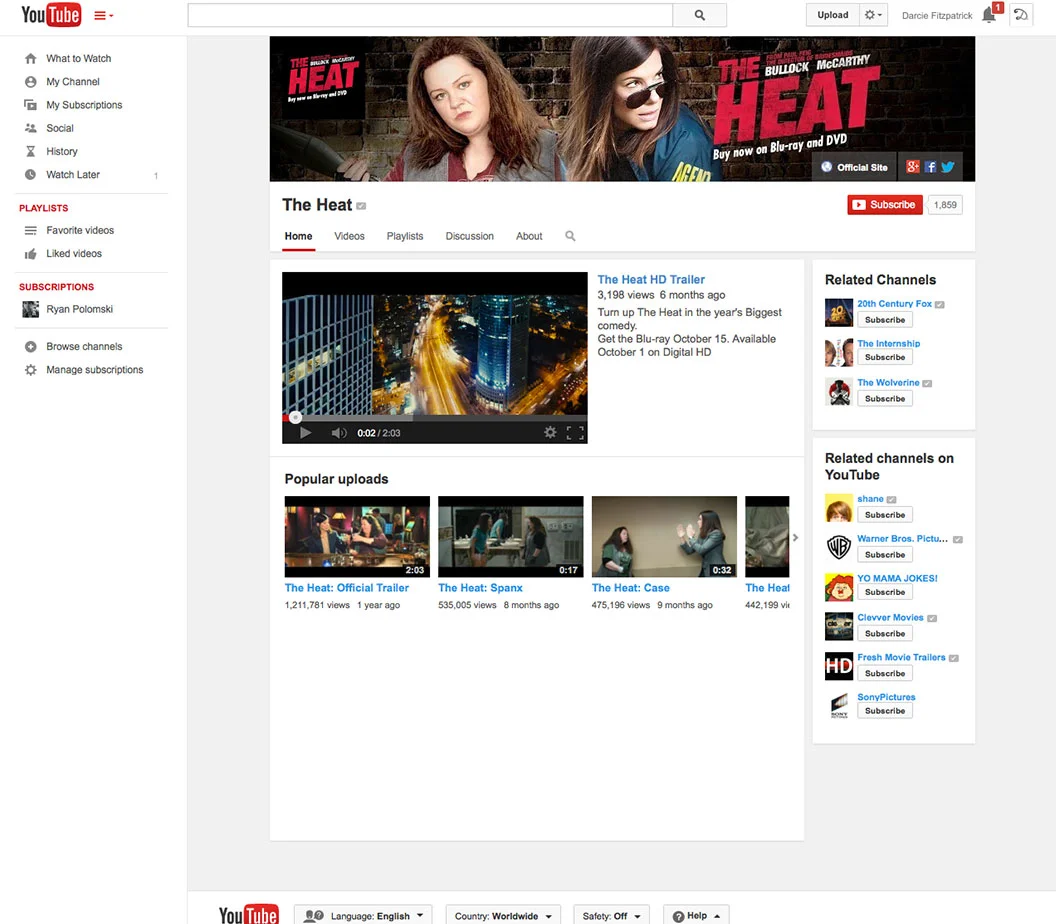
Task: Click the Facebook icon on the banner
Action: pos(930,167)
